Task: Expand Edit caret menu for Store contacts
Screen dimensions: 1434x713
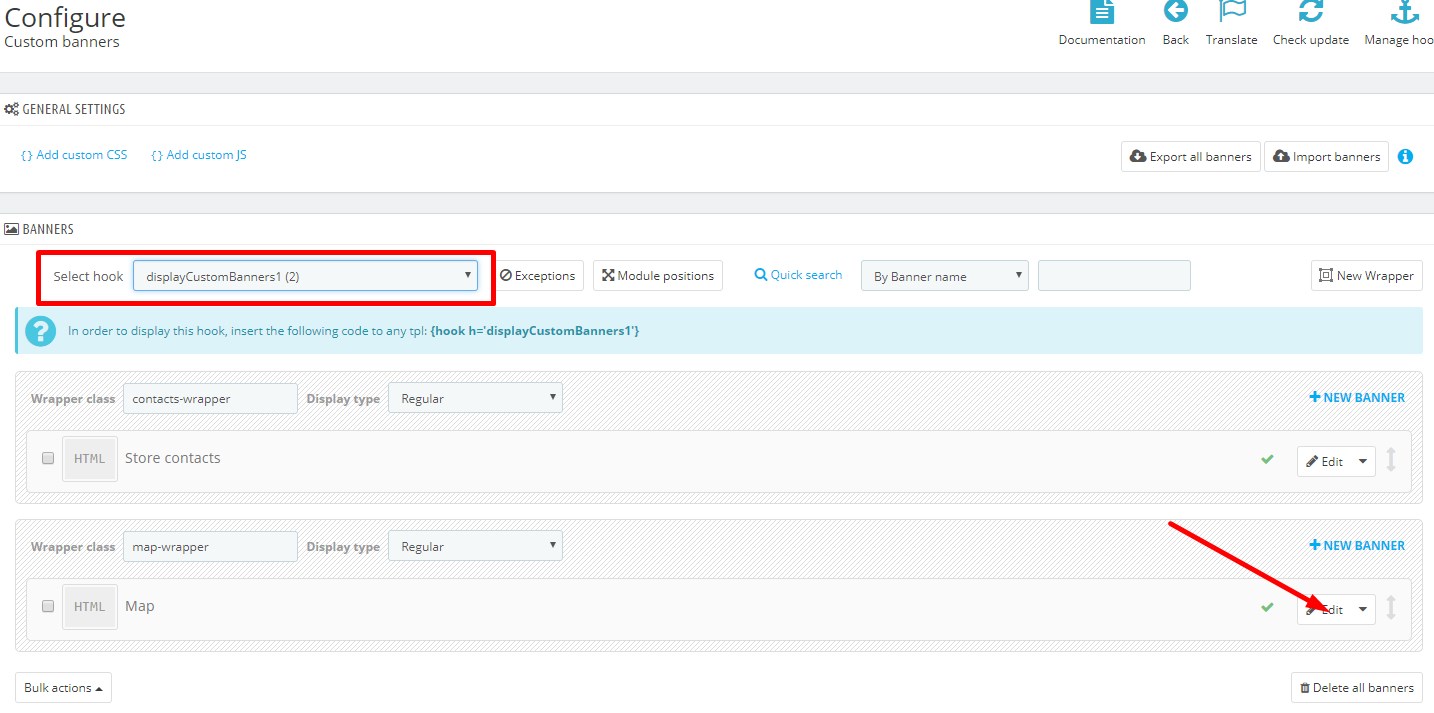Action: pyautogui.click(x=1362, y=462)
